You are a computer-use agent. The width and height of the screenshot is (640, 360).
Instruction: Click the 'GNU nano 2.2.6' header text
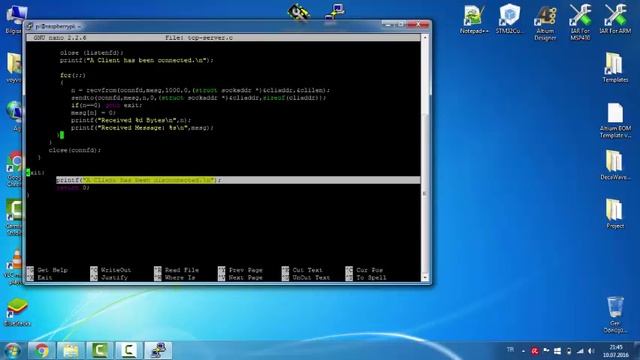point(60,38)
